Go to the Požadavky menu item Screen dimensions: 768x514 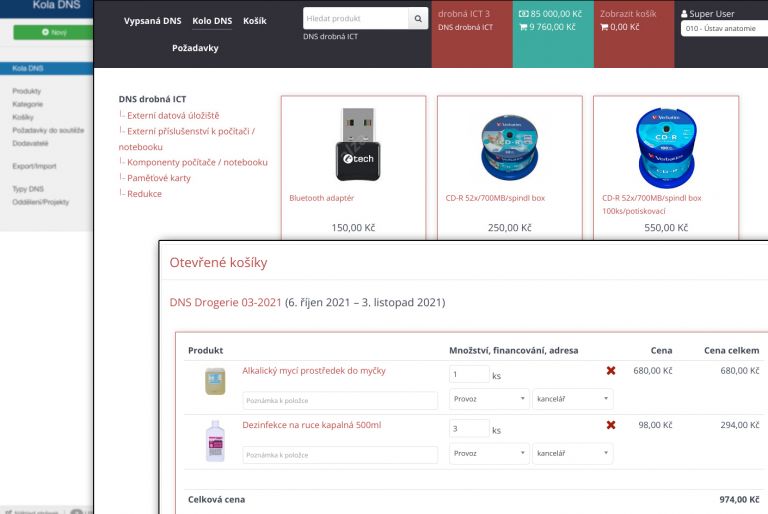195,48
